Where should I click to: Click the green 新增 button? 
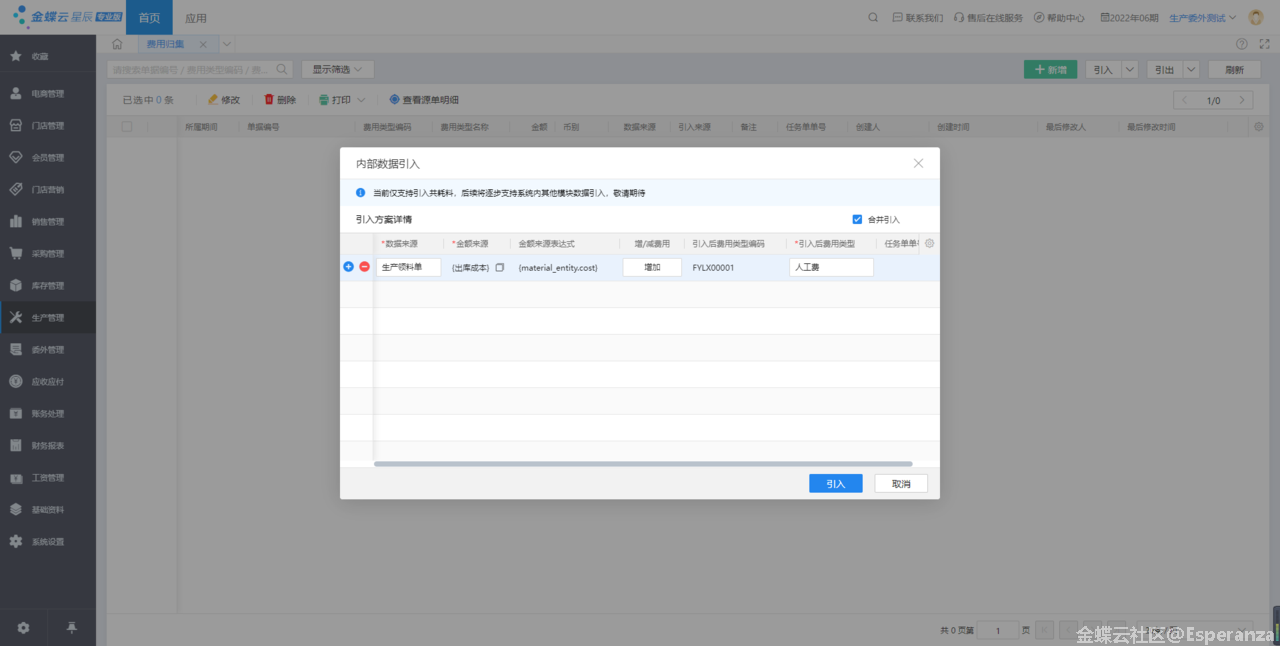[1050, 69]
